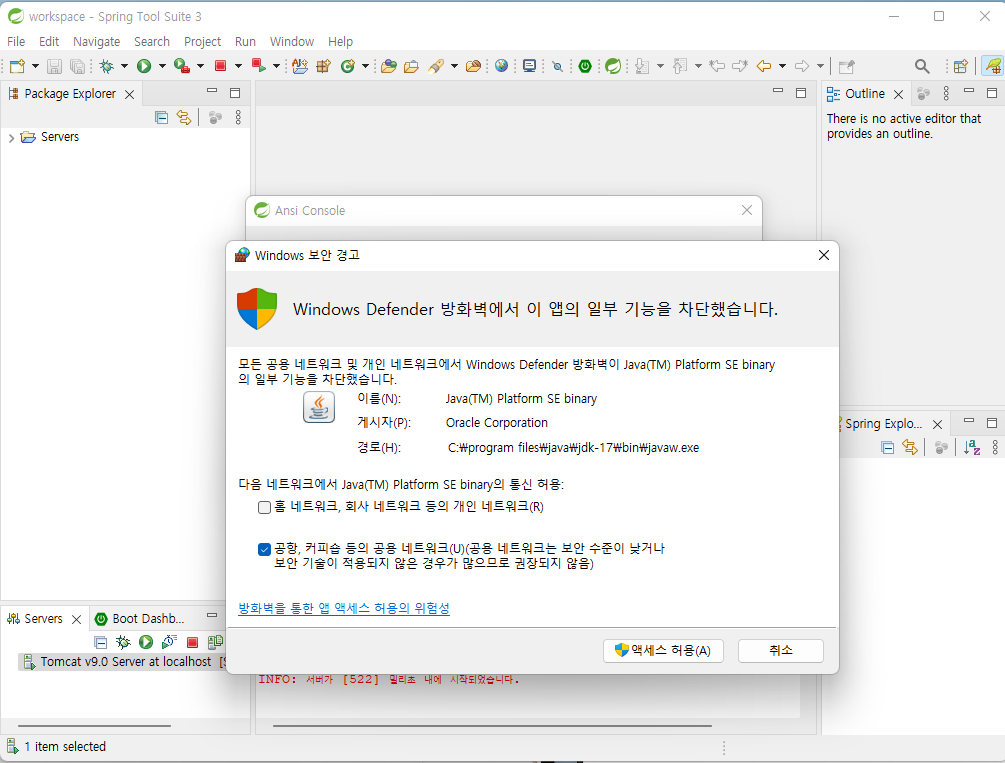Click the New Java Package toolbar icon

[324, 66]
